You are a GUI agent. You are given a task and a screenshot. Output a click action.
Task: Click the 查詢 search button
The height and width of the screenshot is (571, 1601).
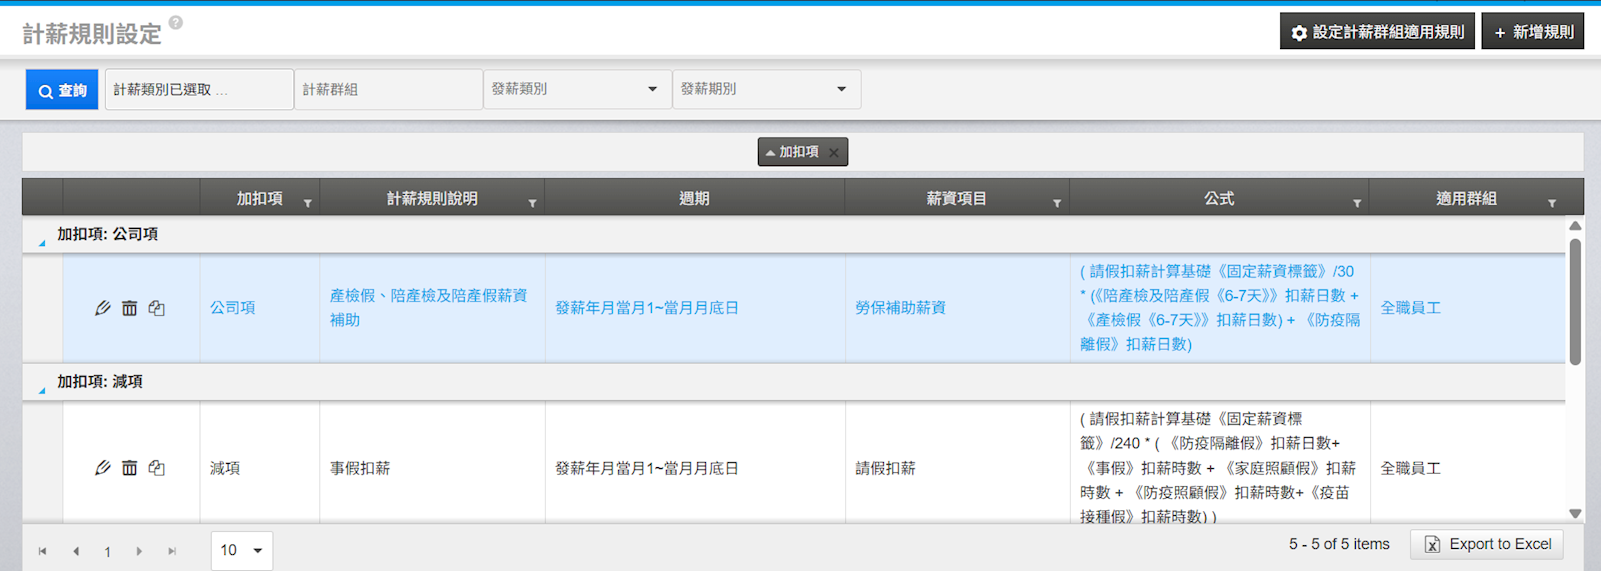coord(62,90)
